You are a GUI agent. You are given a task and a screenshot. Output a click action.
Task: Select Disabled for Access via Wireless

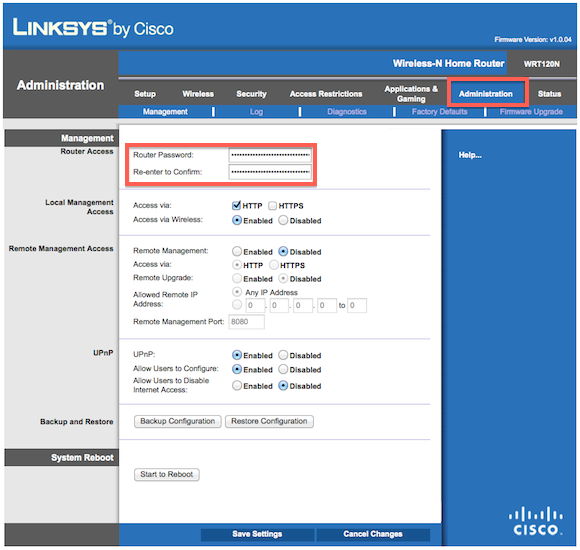click(x=283, y=220)
